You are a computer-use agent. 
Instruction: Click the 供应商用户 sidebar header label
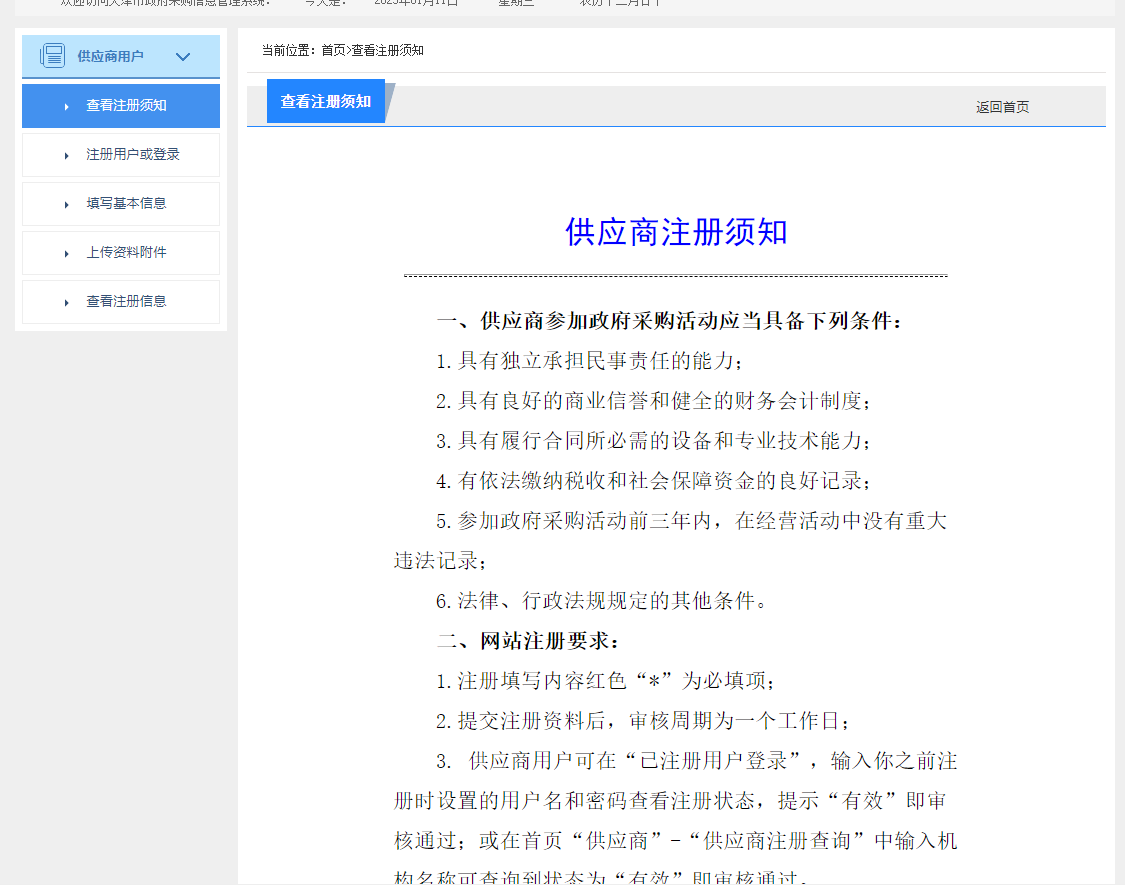(x=110, y=57)
